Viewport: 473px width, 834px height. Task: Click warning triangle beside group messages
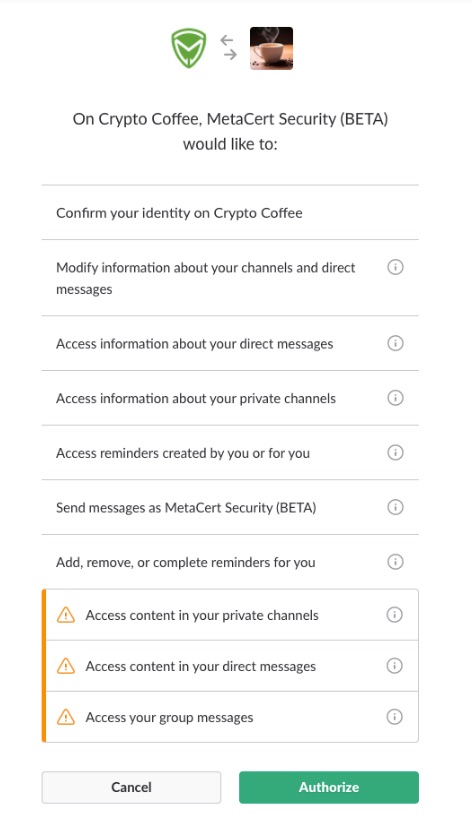click(x=66, y=718)
